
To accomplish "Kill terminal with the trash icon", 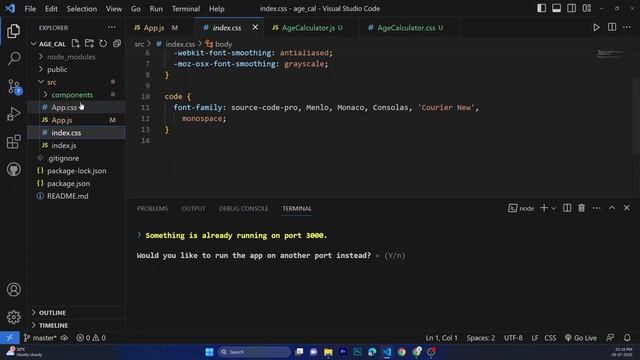I will click(x=582, y=208).
